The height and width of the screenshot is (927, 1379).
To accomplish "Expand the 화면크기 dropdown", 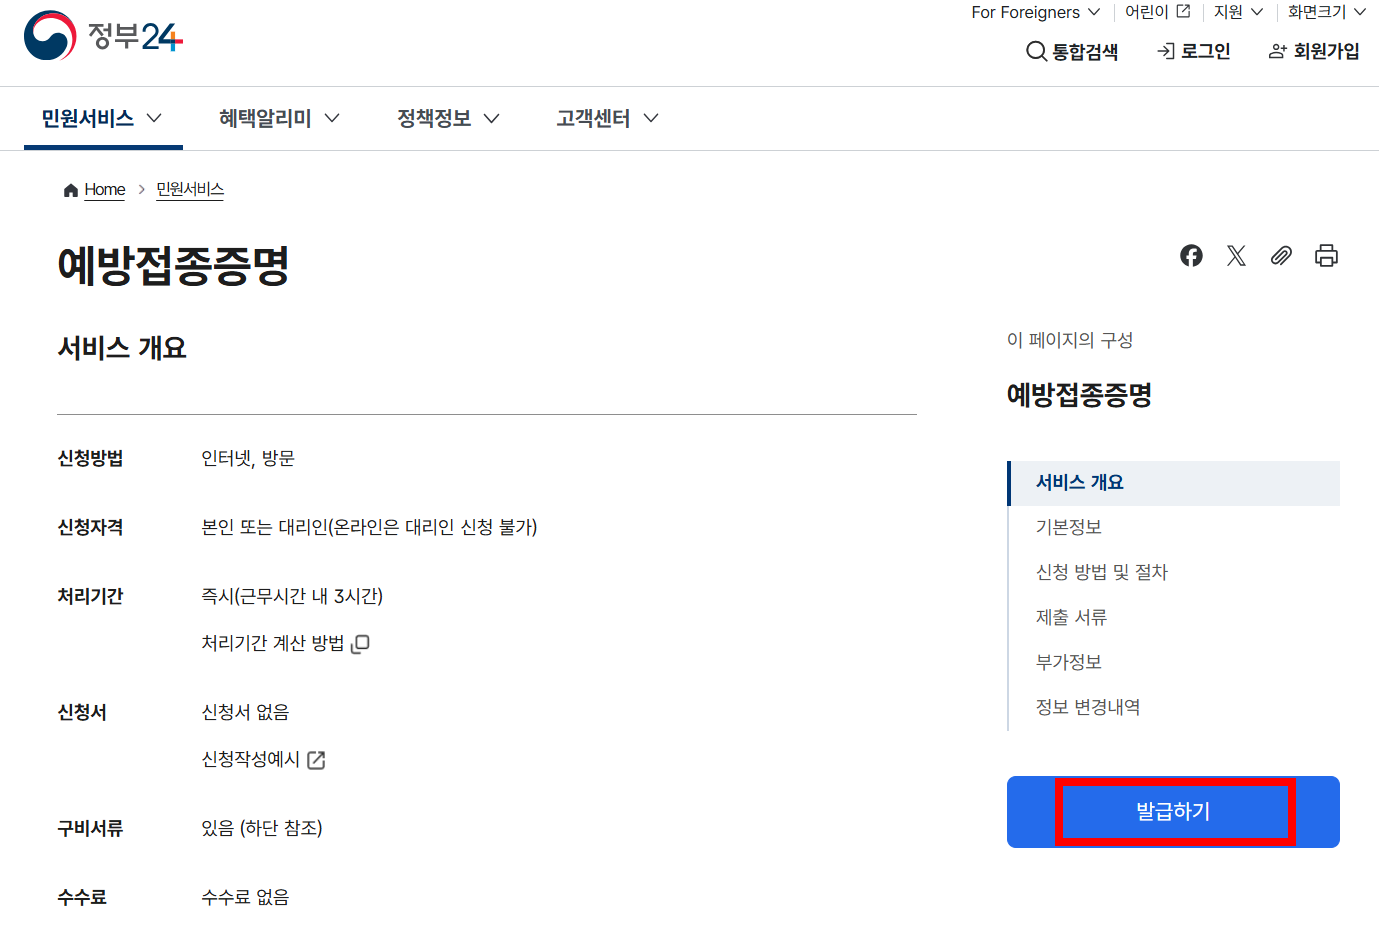I will click(1325, 13).
